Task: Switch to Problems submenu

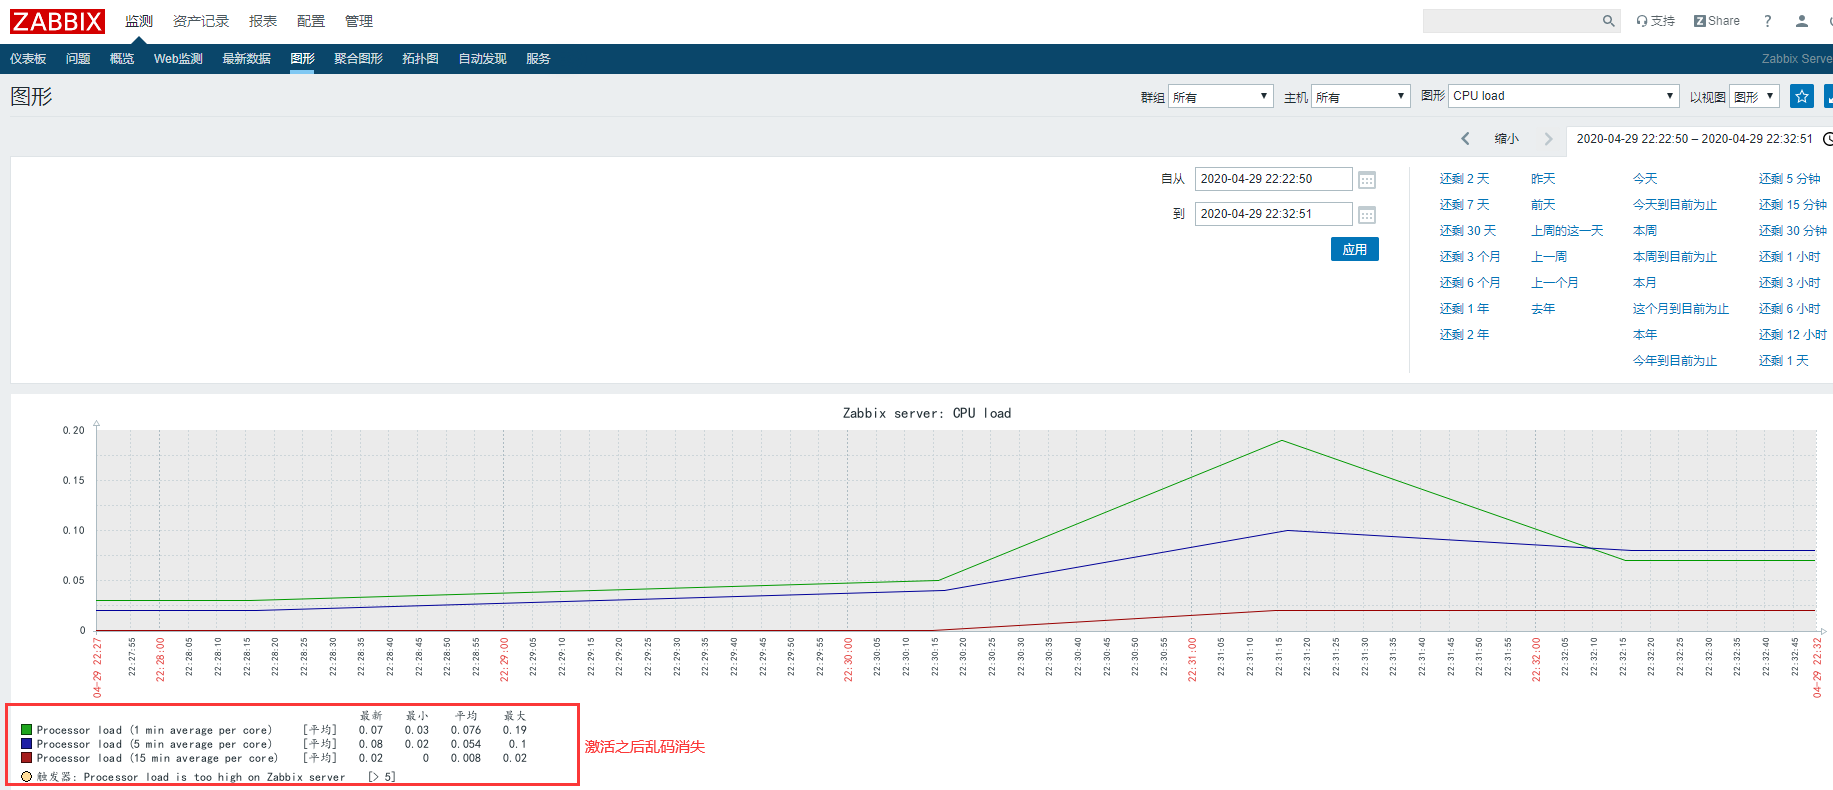Action: click(x=78, y=59)
